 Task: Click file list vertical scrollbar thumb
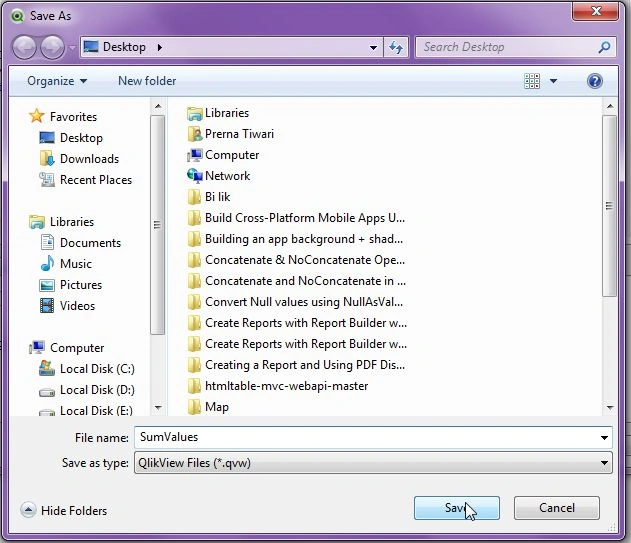[x=609, y=206]
